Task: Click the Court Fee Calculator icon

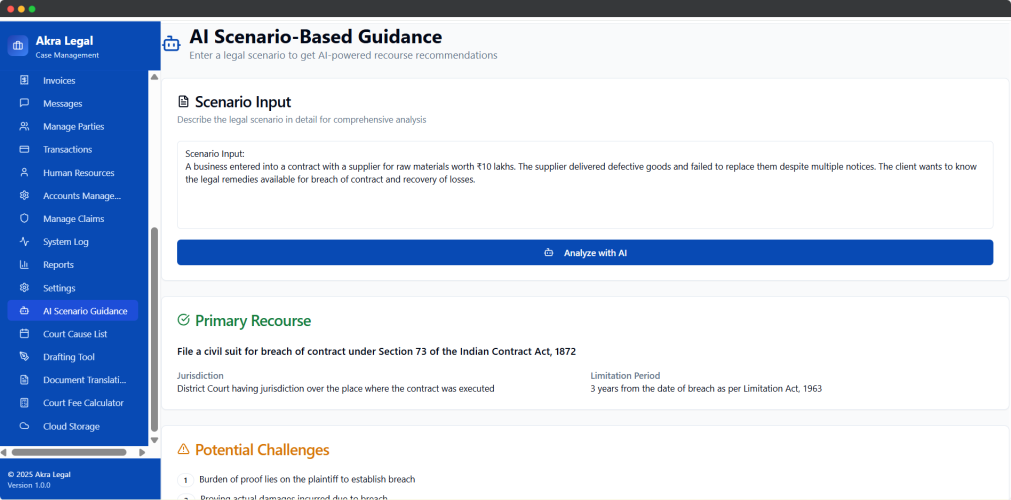Action: 24,403
